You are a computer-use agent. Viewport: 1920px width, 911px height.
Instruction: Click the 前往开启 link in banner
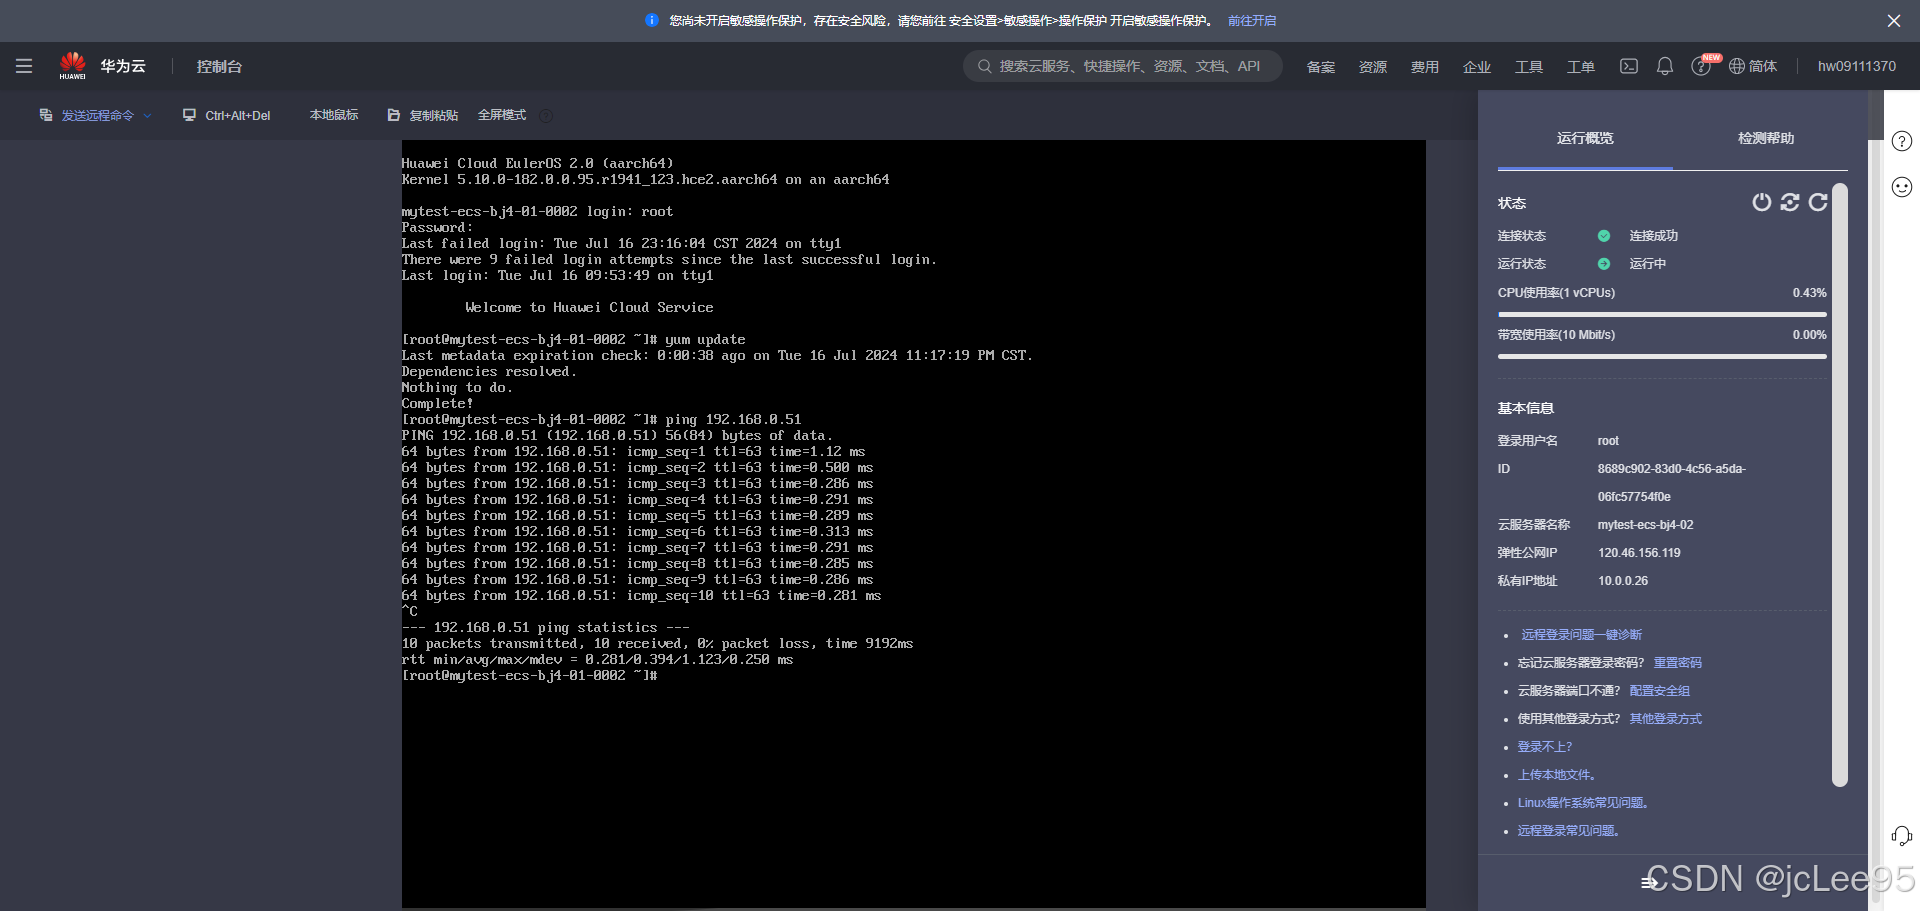click(1252, 20)
